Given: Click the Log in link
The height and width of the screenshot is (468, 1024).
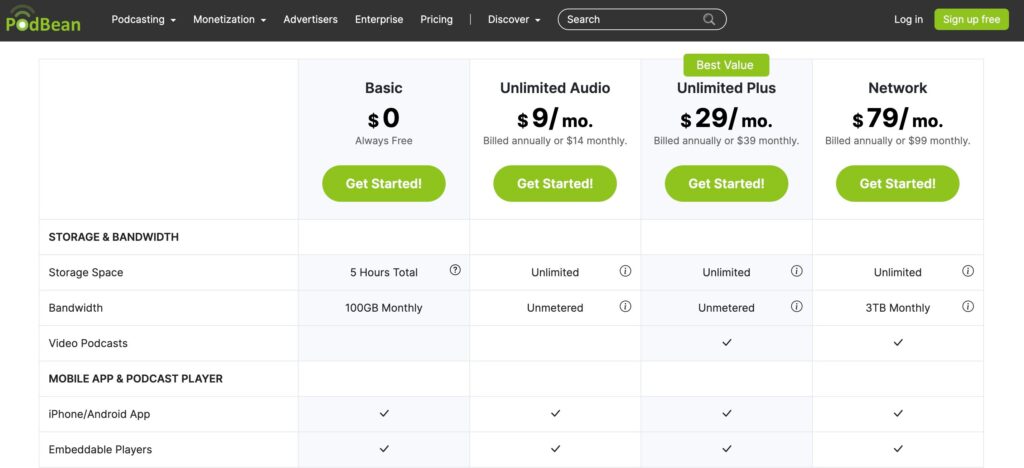Looking at the screenshot, I should coord(908,20).
